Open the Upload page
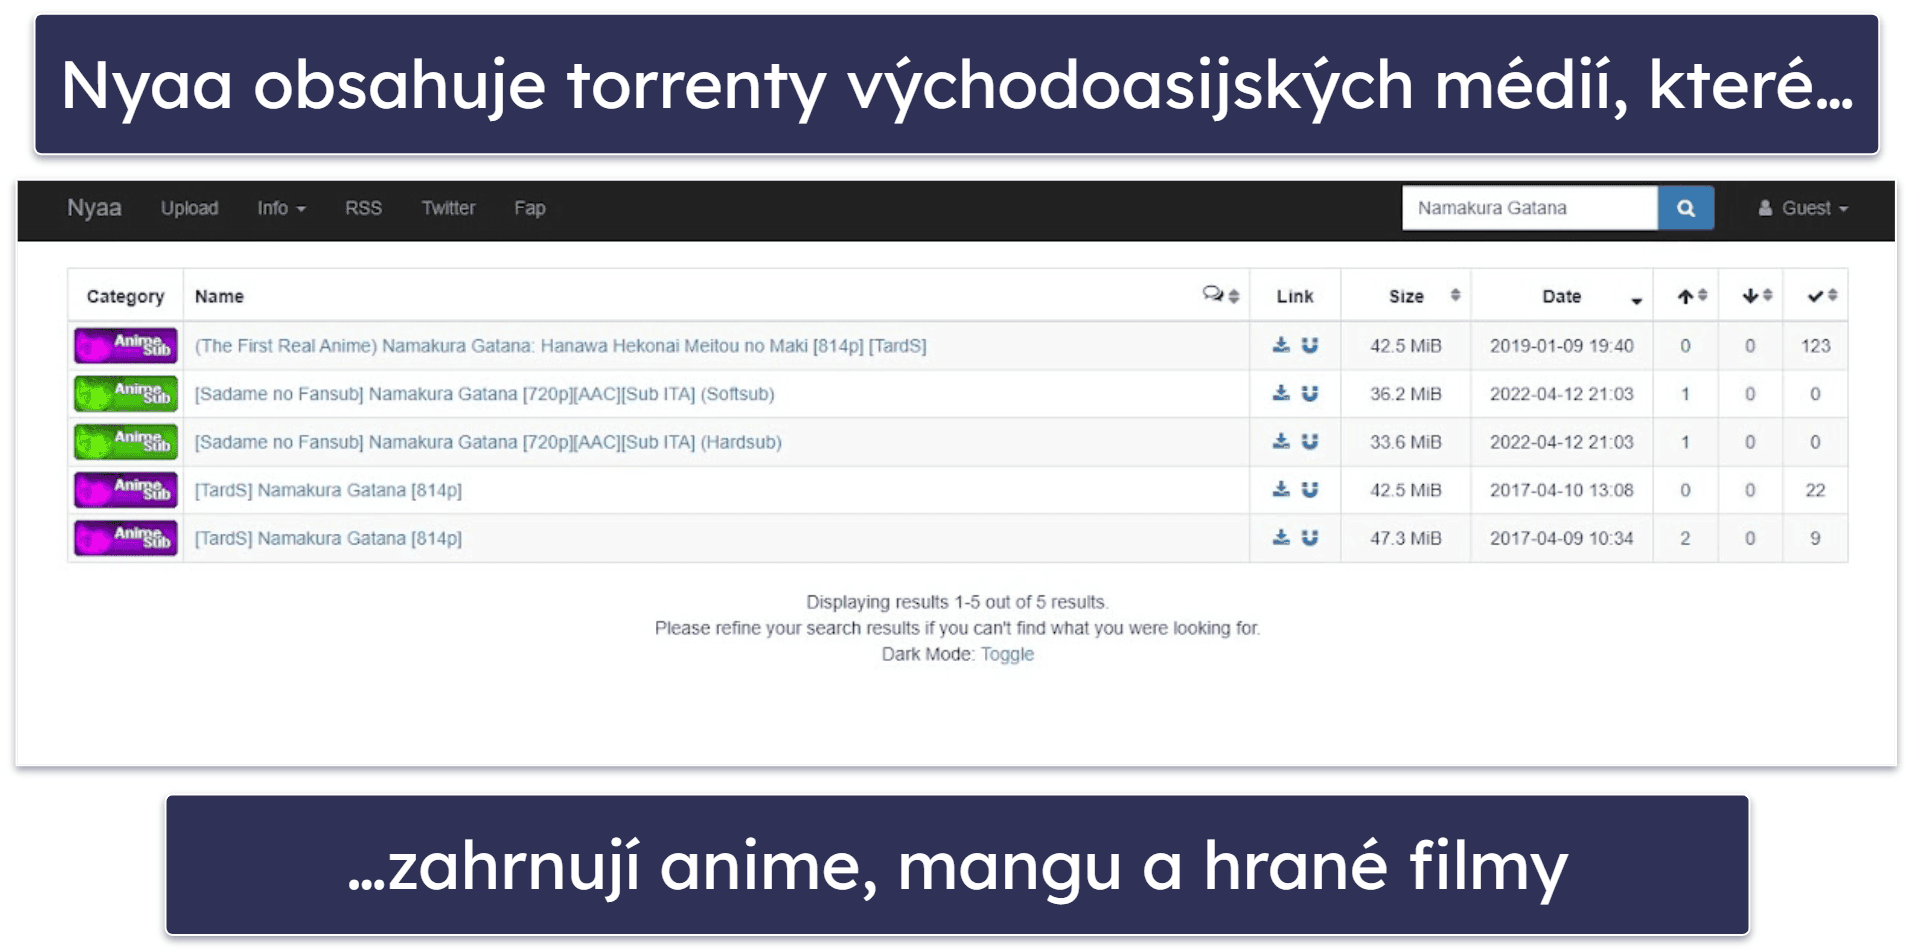This screenshot has width=1912, height=951. [x=189, y=208]
